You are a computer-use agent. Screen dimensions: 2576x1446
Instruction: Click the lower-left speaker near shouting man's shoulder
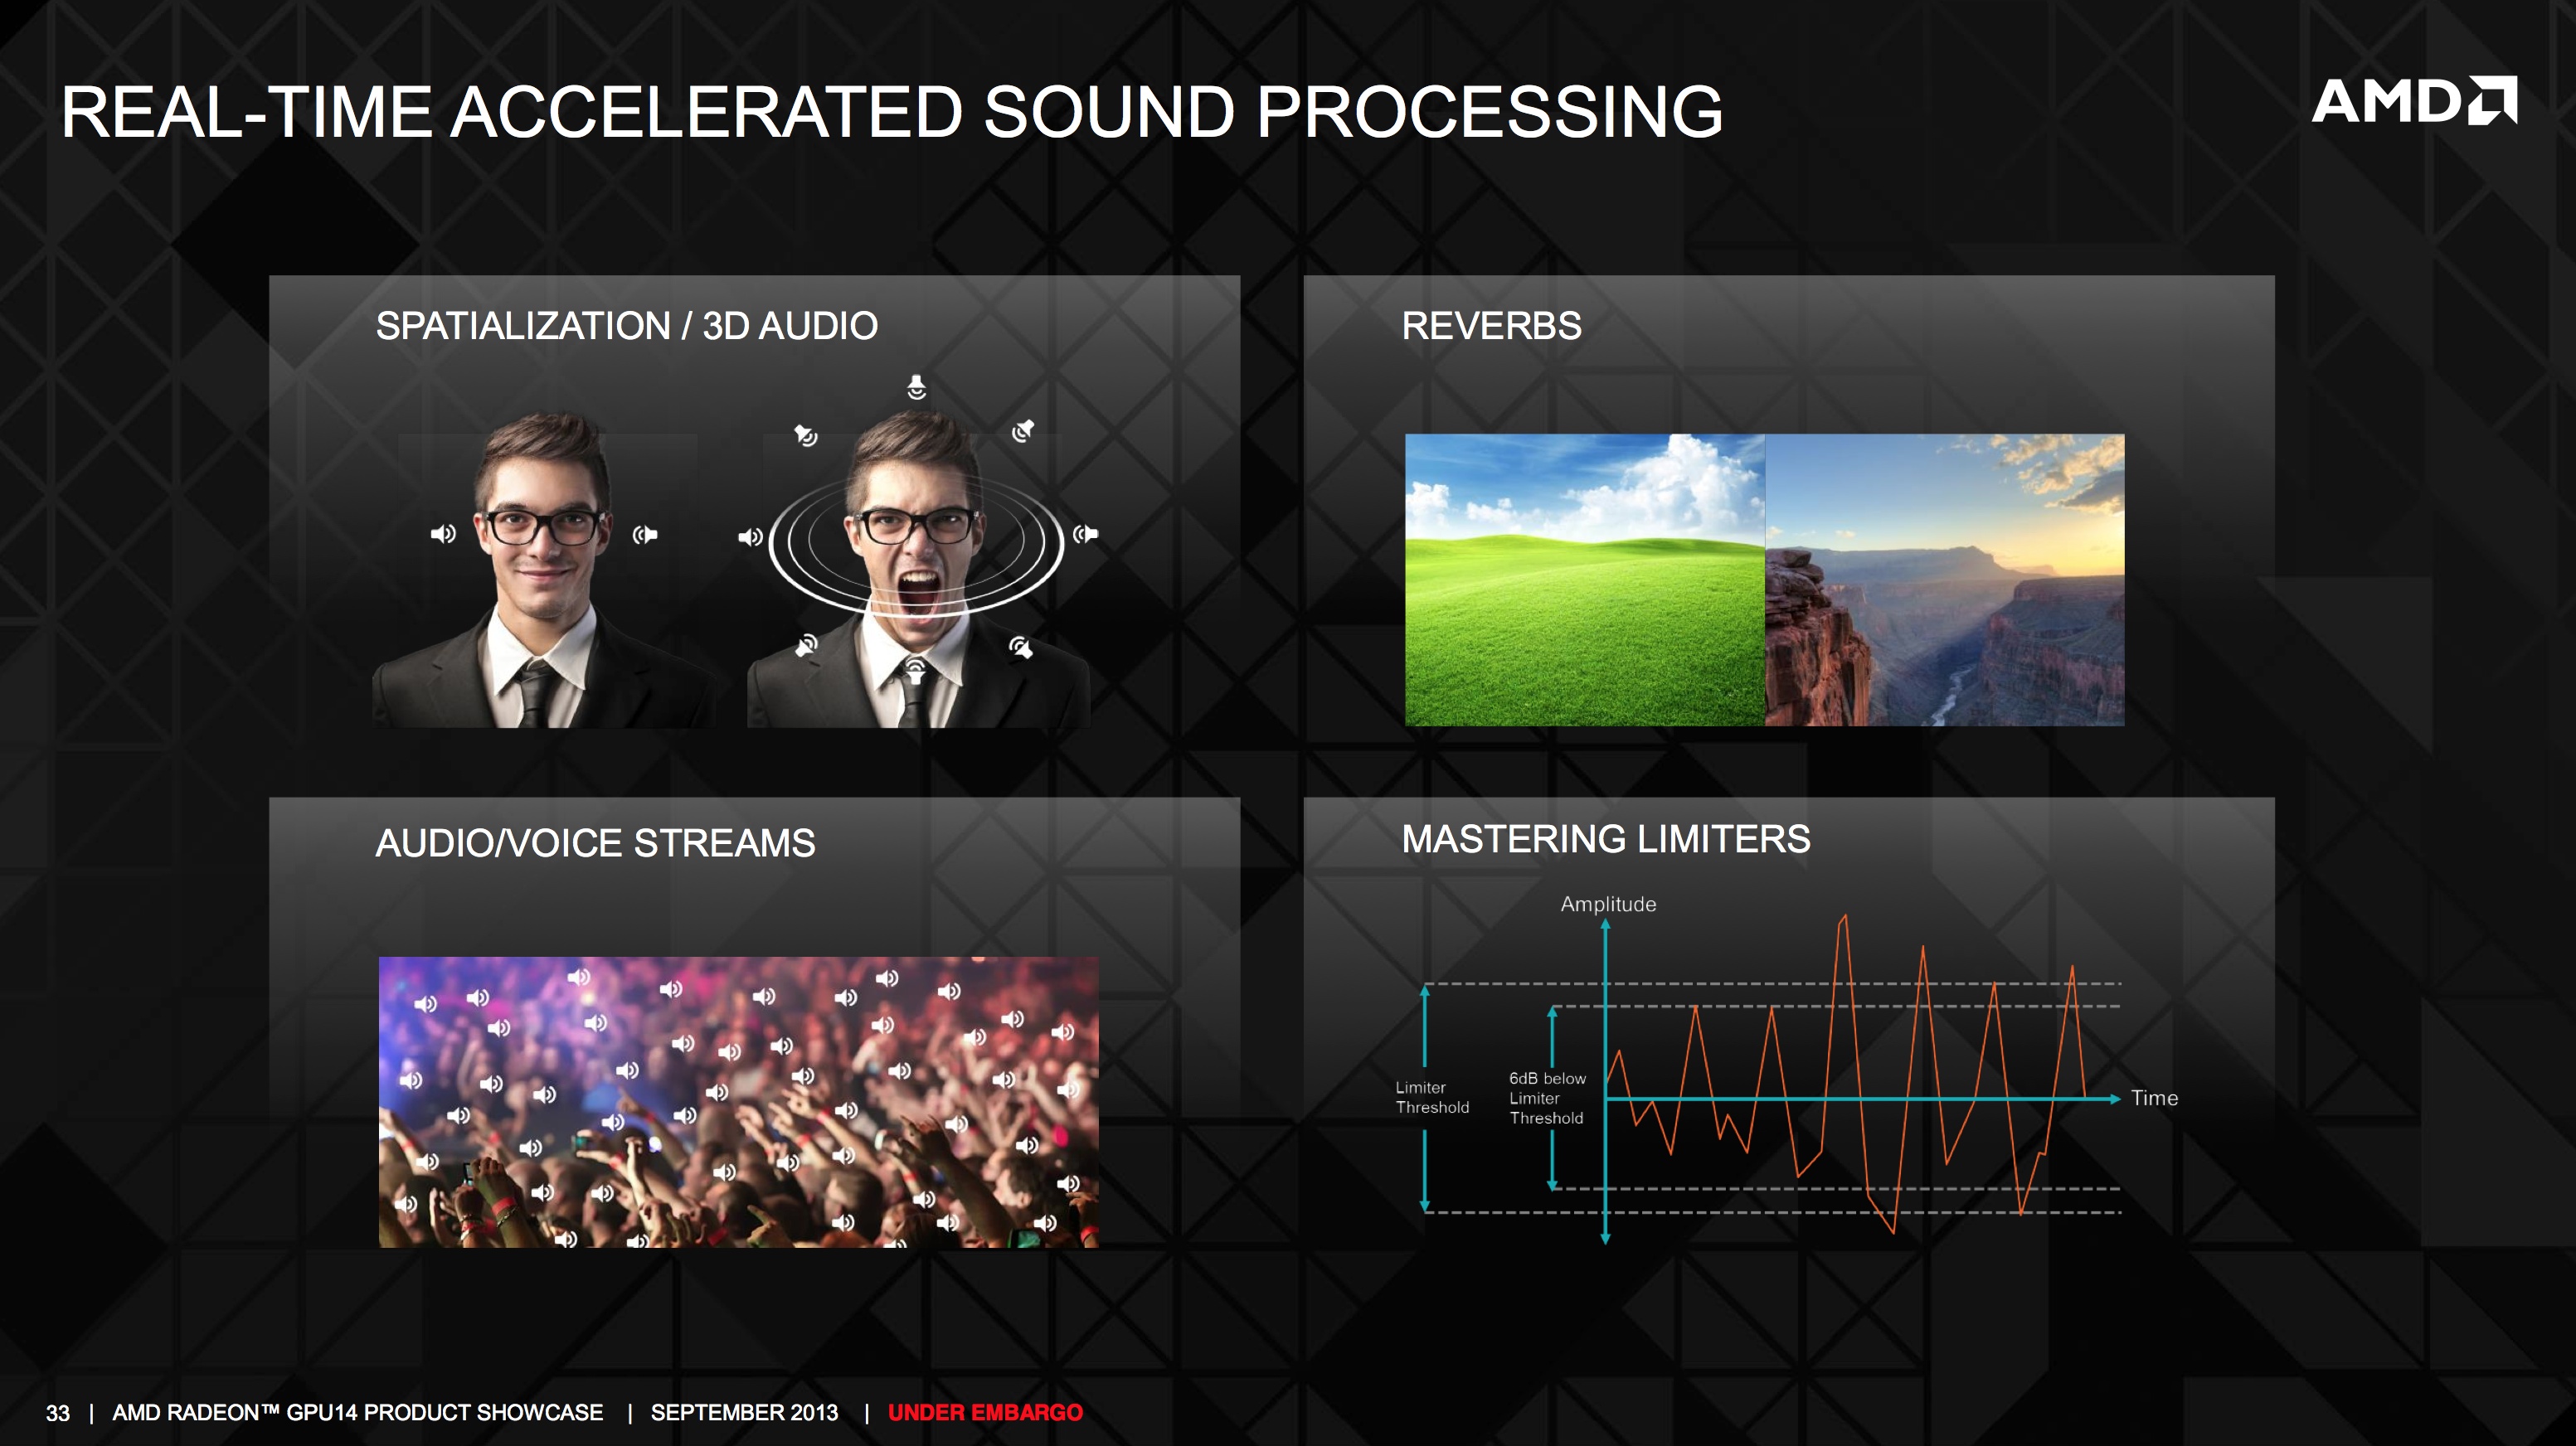tap(806, 645)
